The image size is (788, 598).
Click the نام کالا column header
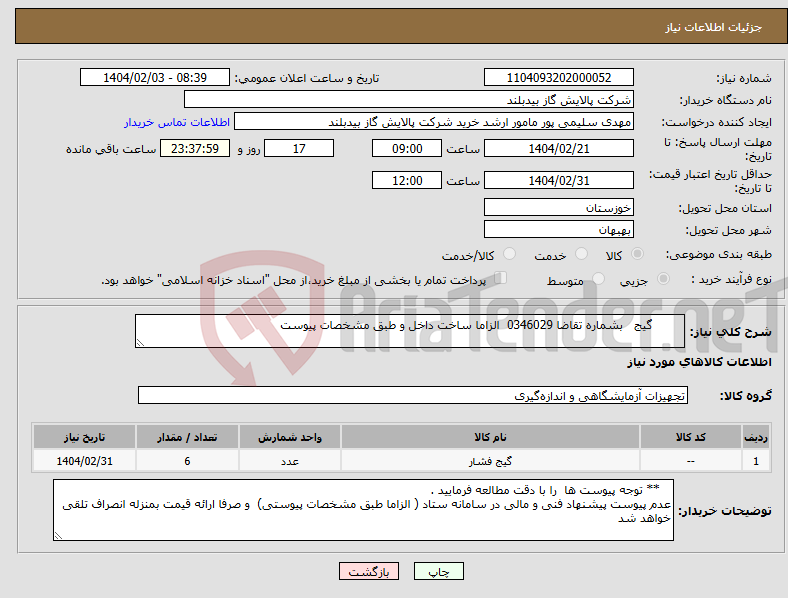pyautogui.click(x=490, y=437)
